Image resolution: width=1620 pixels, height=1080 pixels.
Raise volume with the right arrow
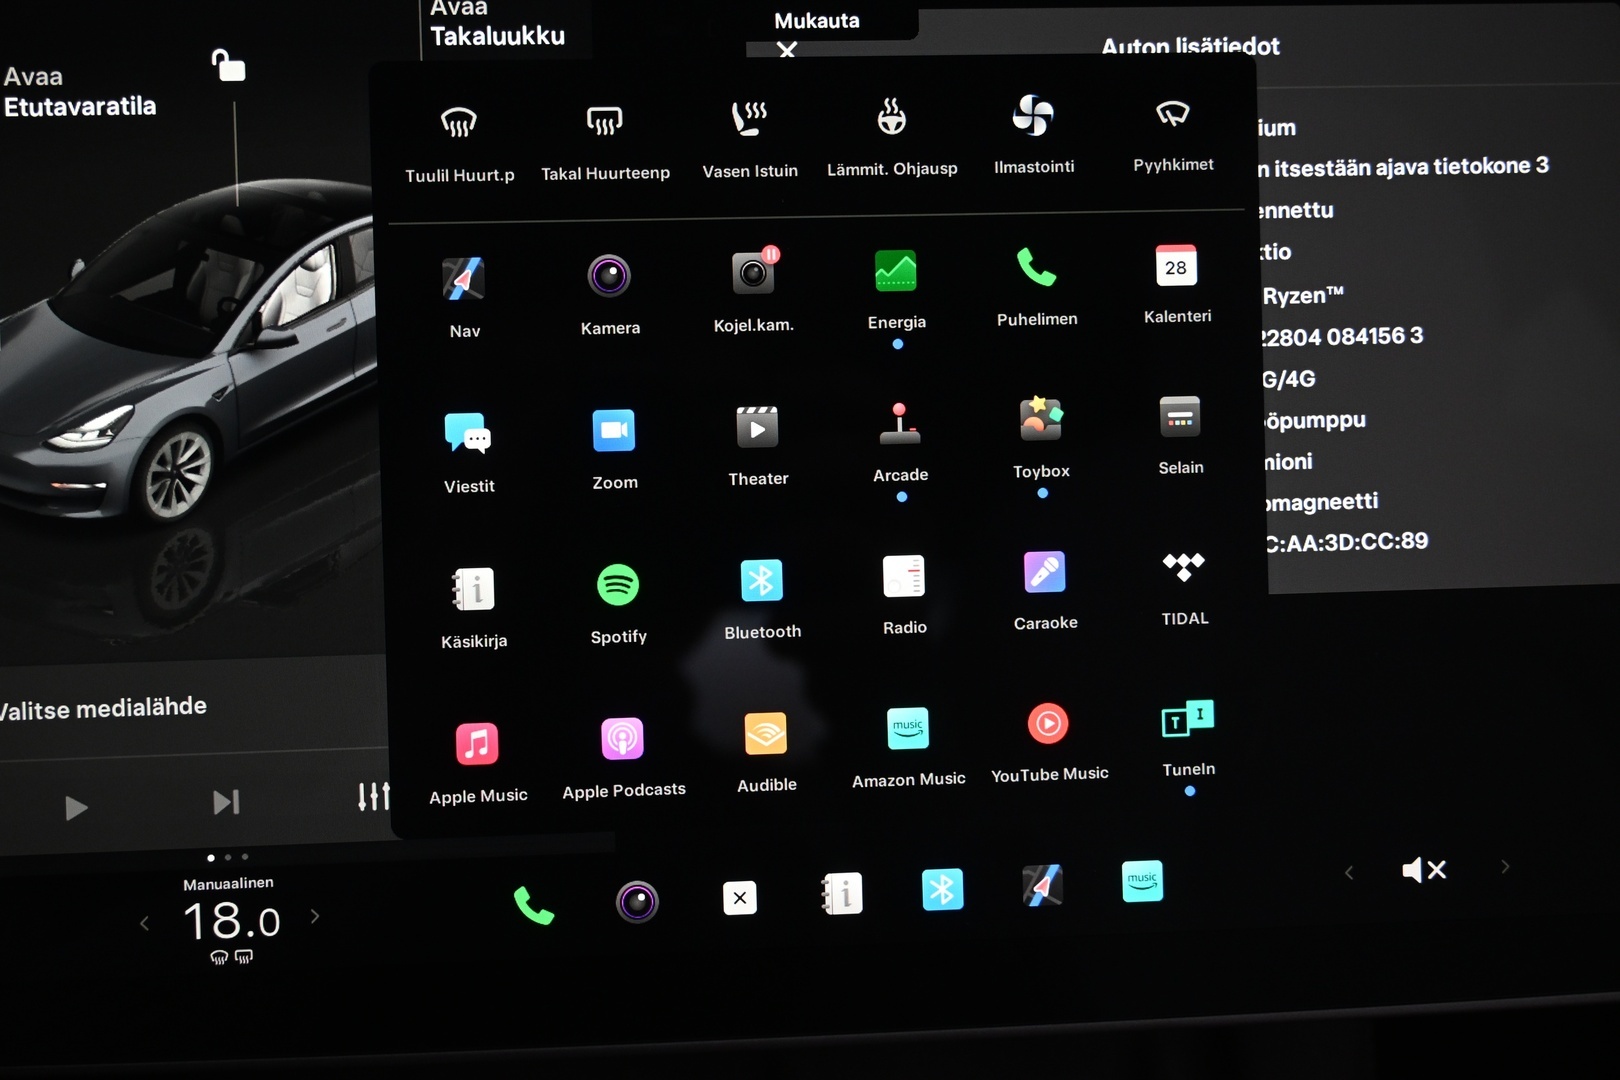[x=1505, y=867]
